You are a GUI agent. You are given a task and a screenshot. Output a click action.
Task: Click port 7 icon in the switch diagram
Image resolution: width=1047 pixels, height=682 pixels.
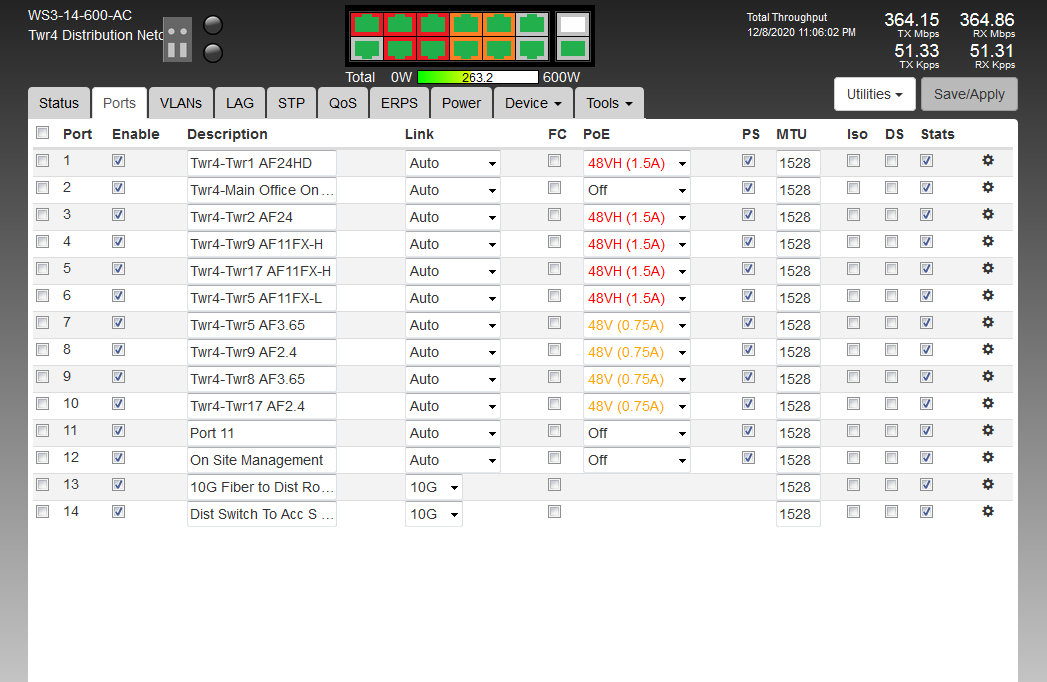pos(465,24)
